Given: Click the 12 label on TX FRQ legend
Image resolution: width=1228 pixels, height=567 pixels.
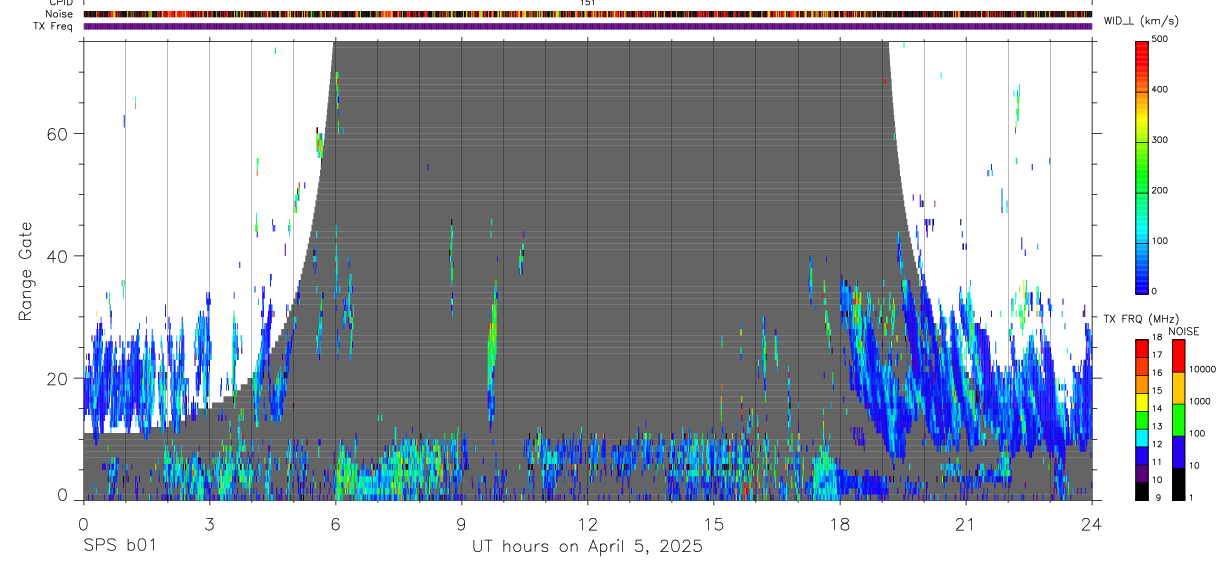Looking at the screenshot, I should click(1157, 444).
